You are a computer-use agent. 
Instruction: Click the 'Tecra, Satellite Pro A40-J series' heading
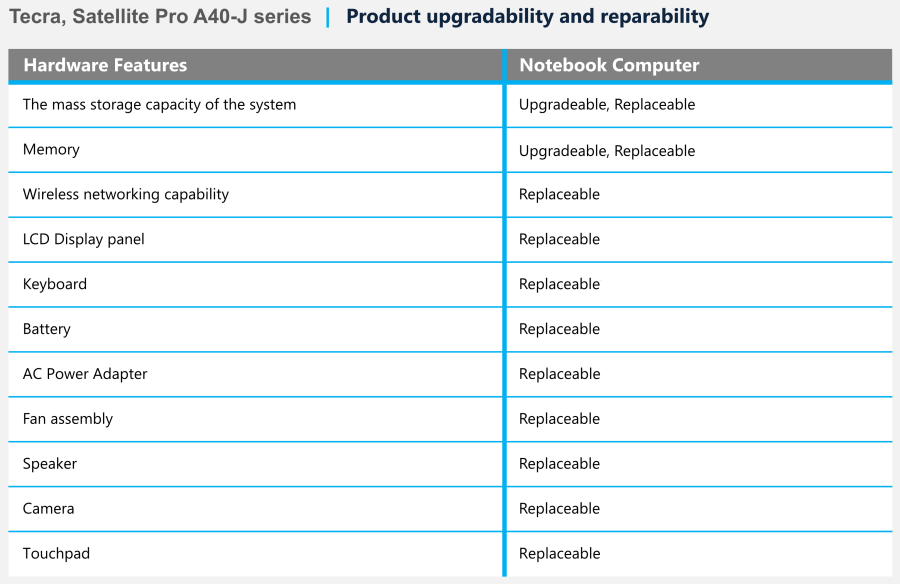[160, 17]
